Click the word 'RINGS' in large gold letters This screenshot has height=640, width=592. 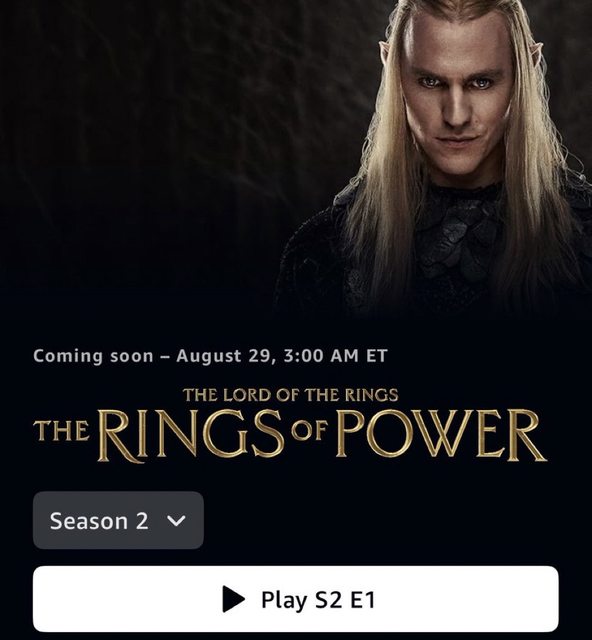click(x=191, y=436)
